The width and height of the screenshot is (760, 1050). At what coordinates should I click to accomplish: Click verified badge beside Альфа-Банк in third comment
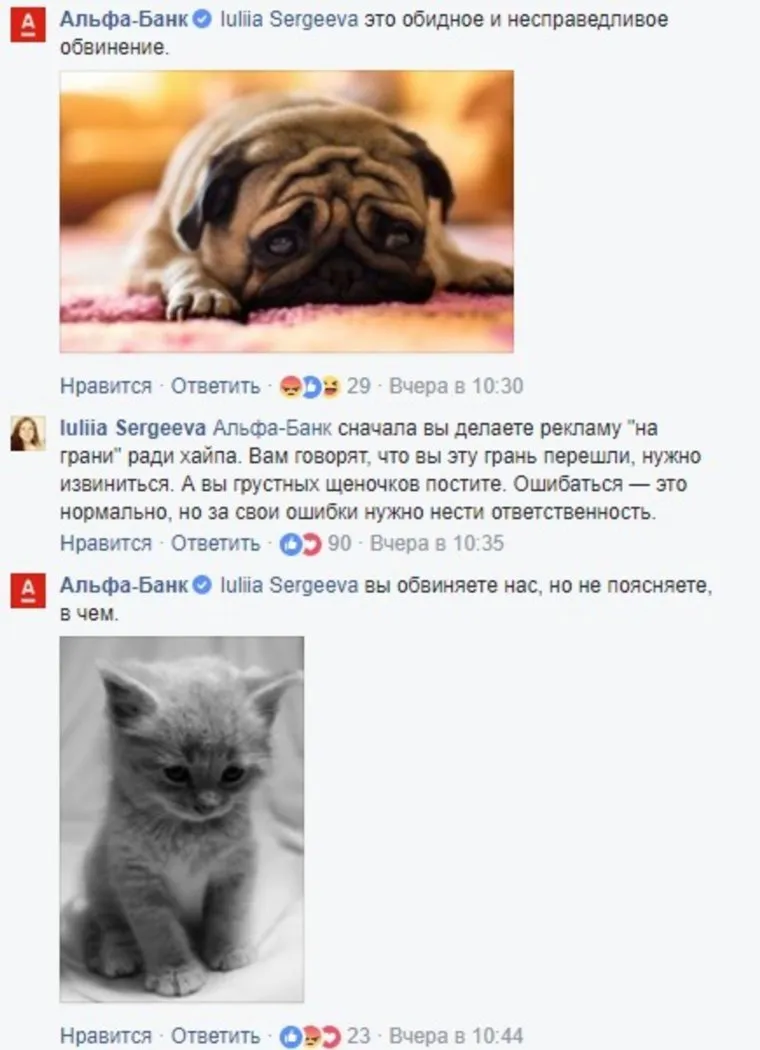[203, 585]
